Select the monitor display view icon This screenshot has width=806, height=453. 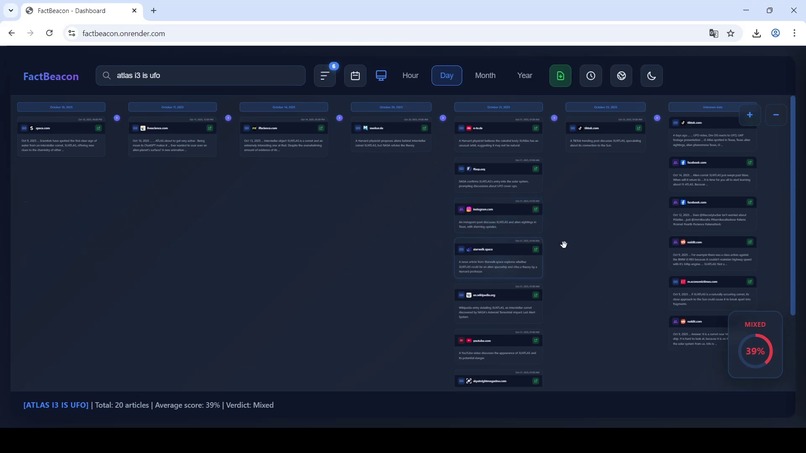coord(381,76)
